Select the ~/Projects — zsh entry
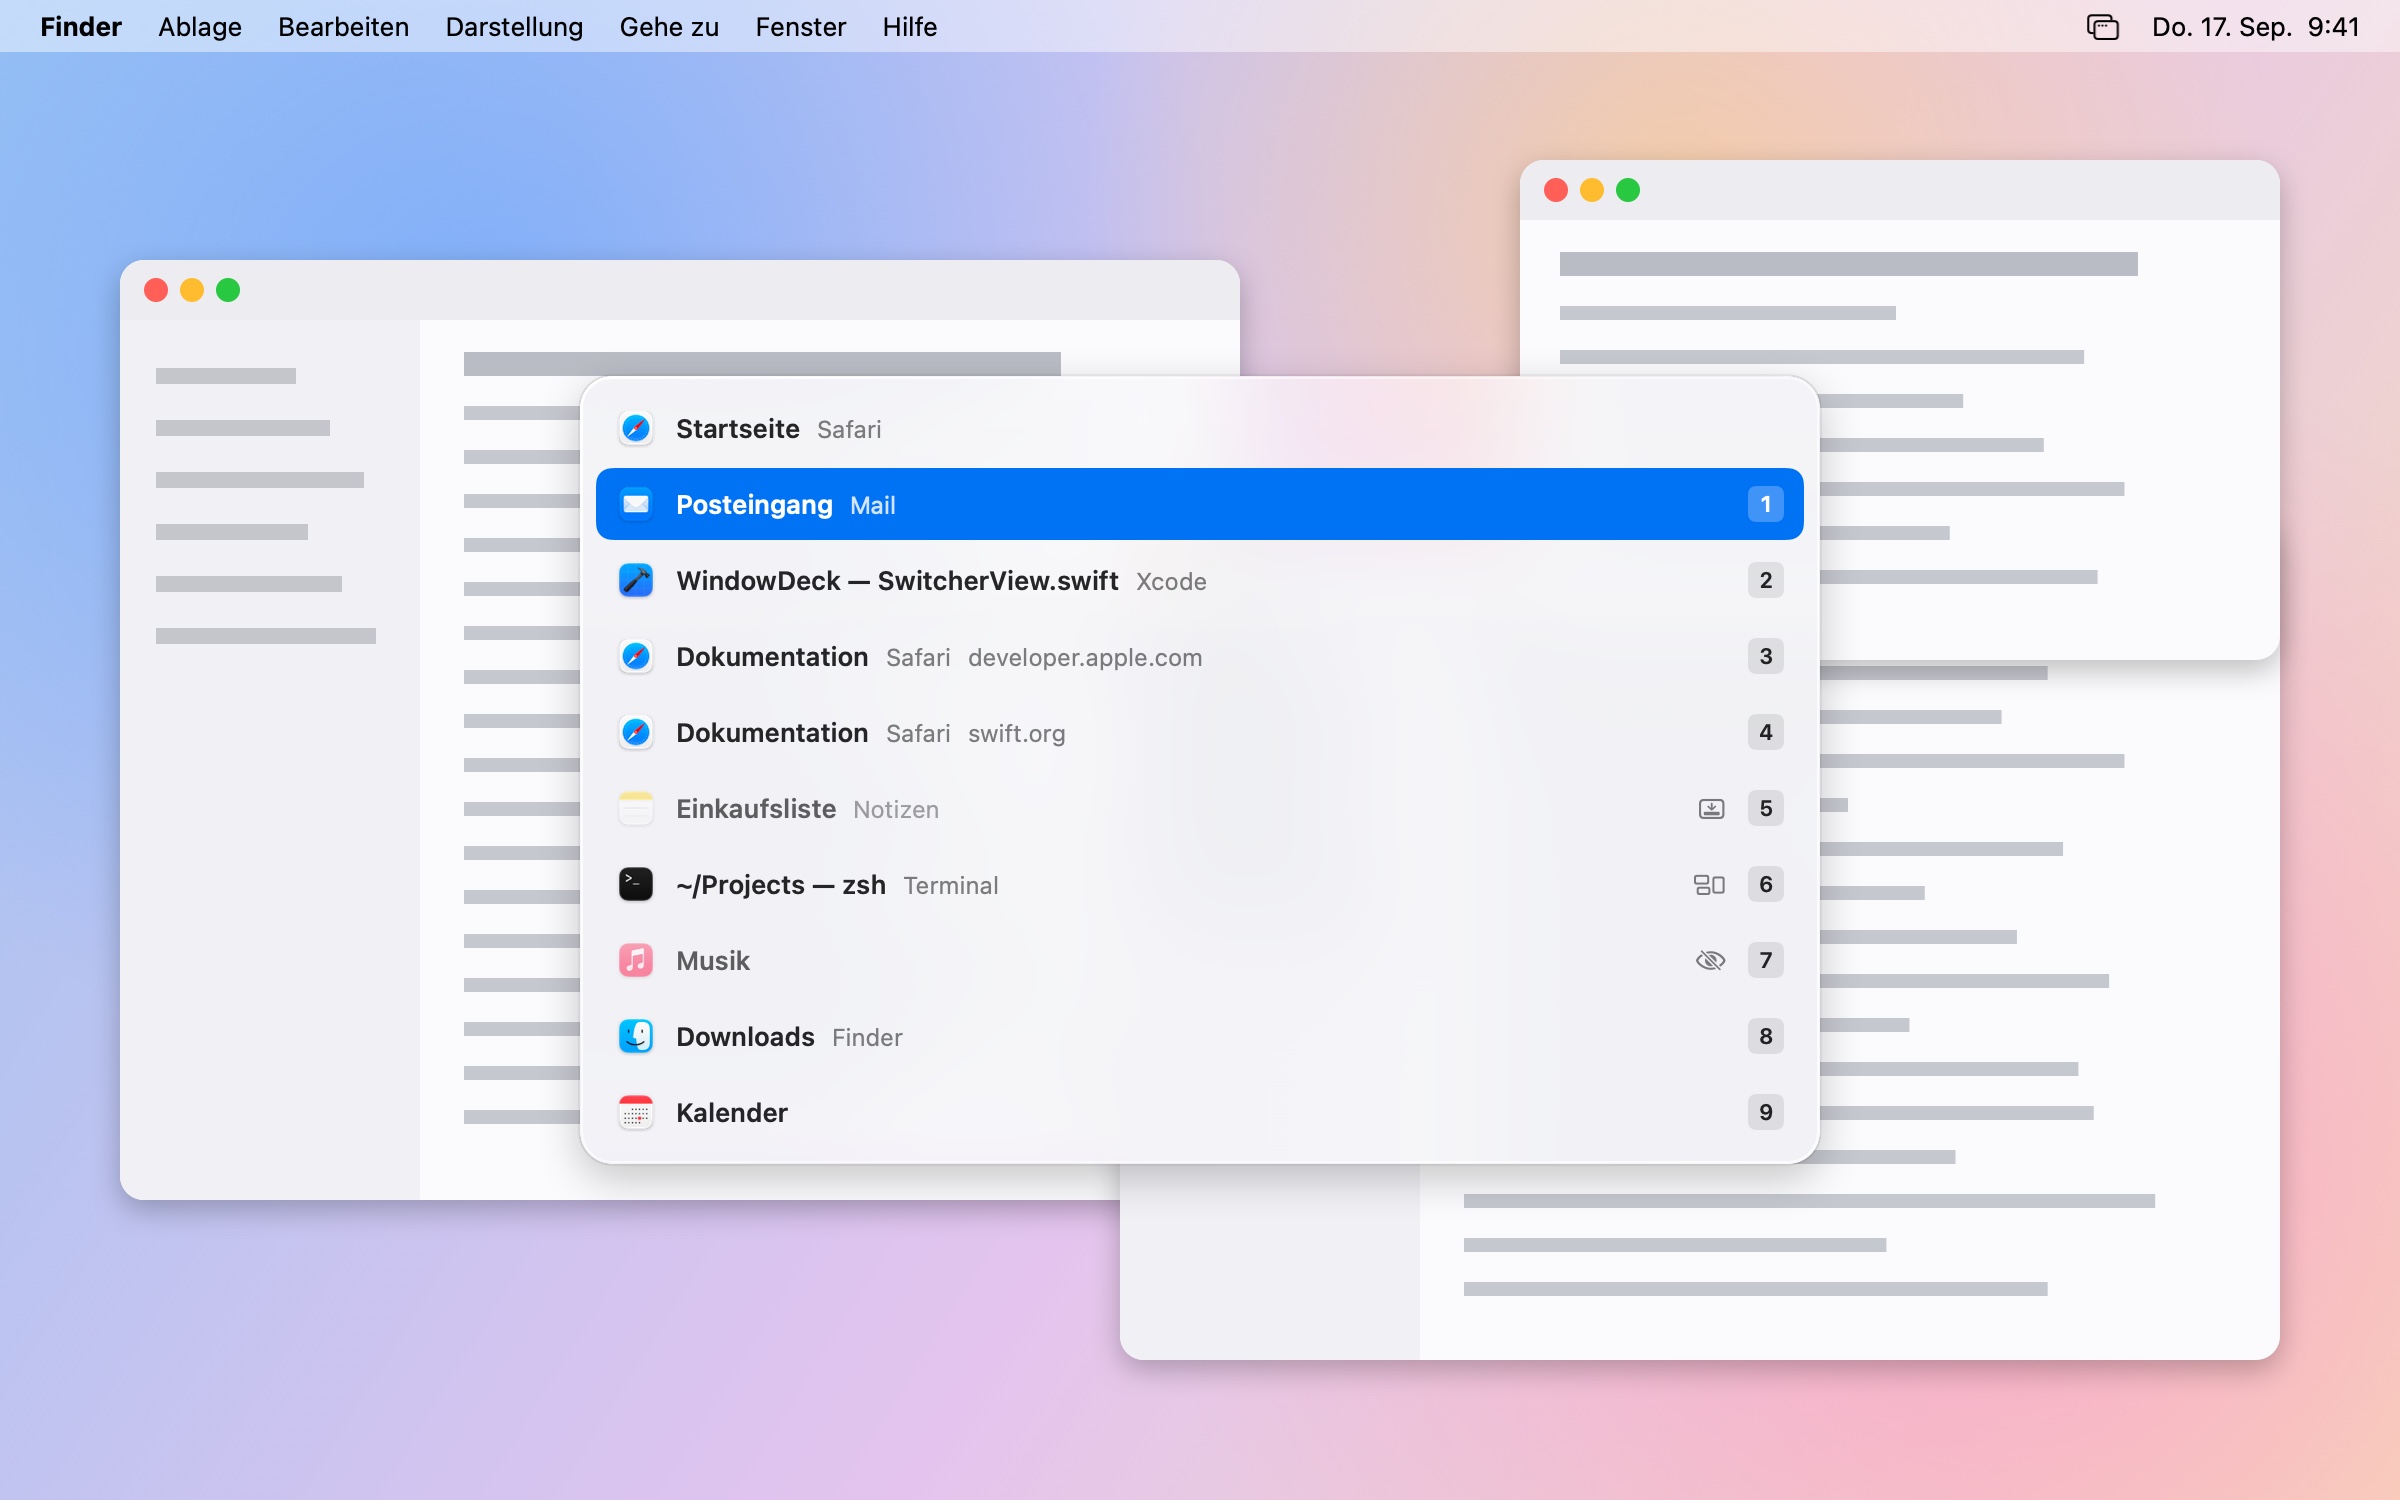Image resolution: width=2400 pixels, height=1500 pixels. pos(1200,884)
